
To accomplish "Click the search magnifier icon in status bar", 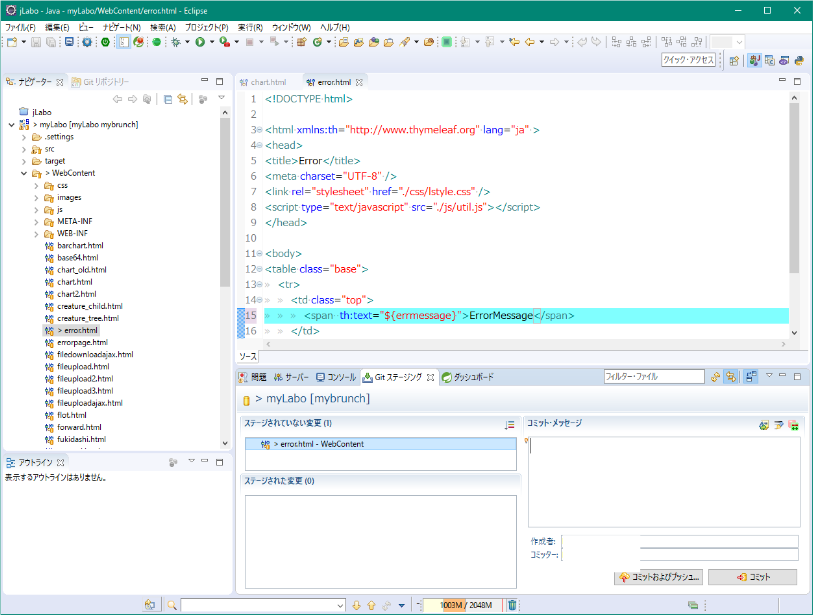I will [x=172, y=605].
